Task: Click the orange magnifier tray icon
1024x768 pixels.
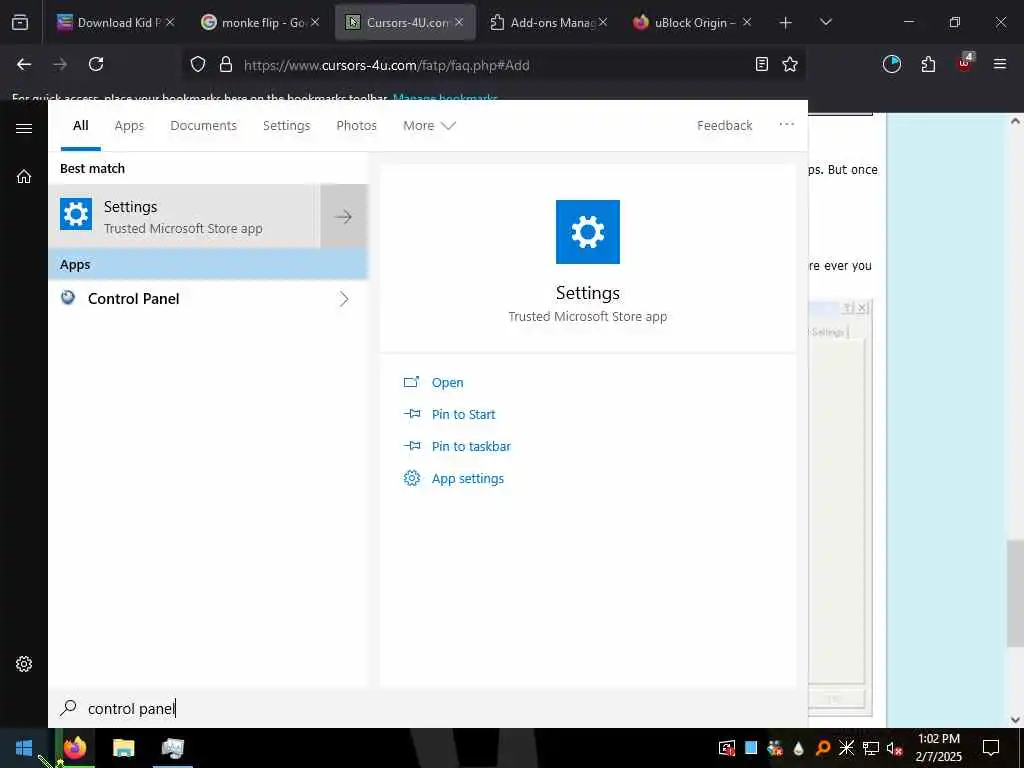Action: (823, 748)
